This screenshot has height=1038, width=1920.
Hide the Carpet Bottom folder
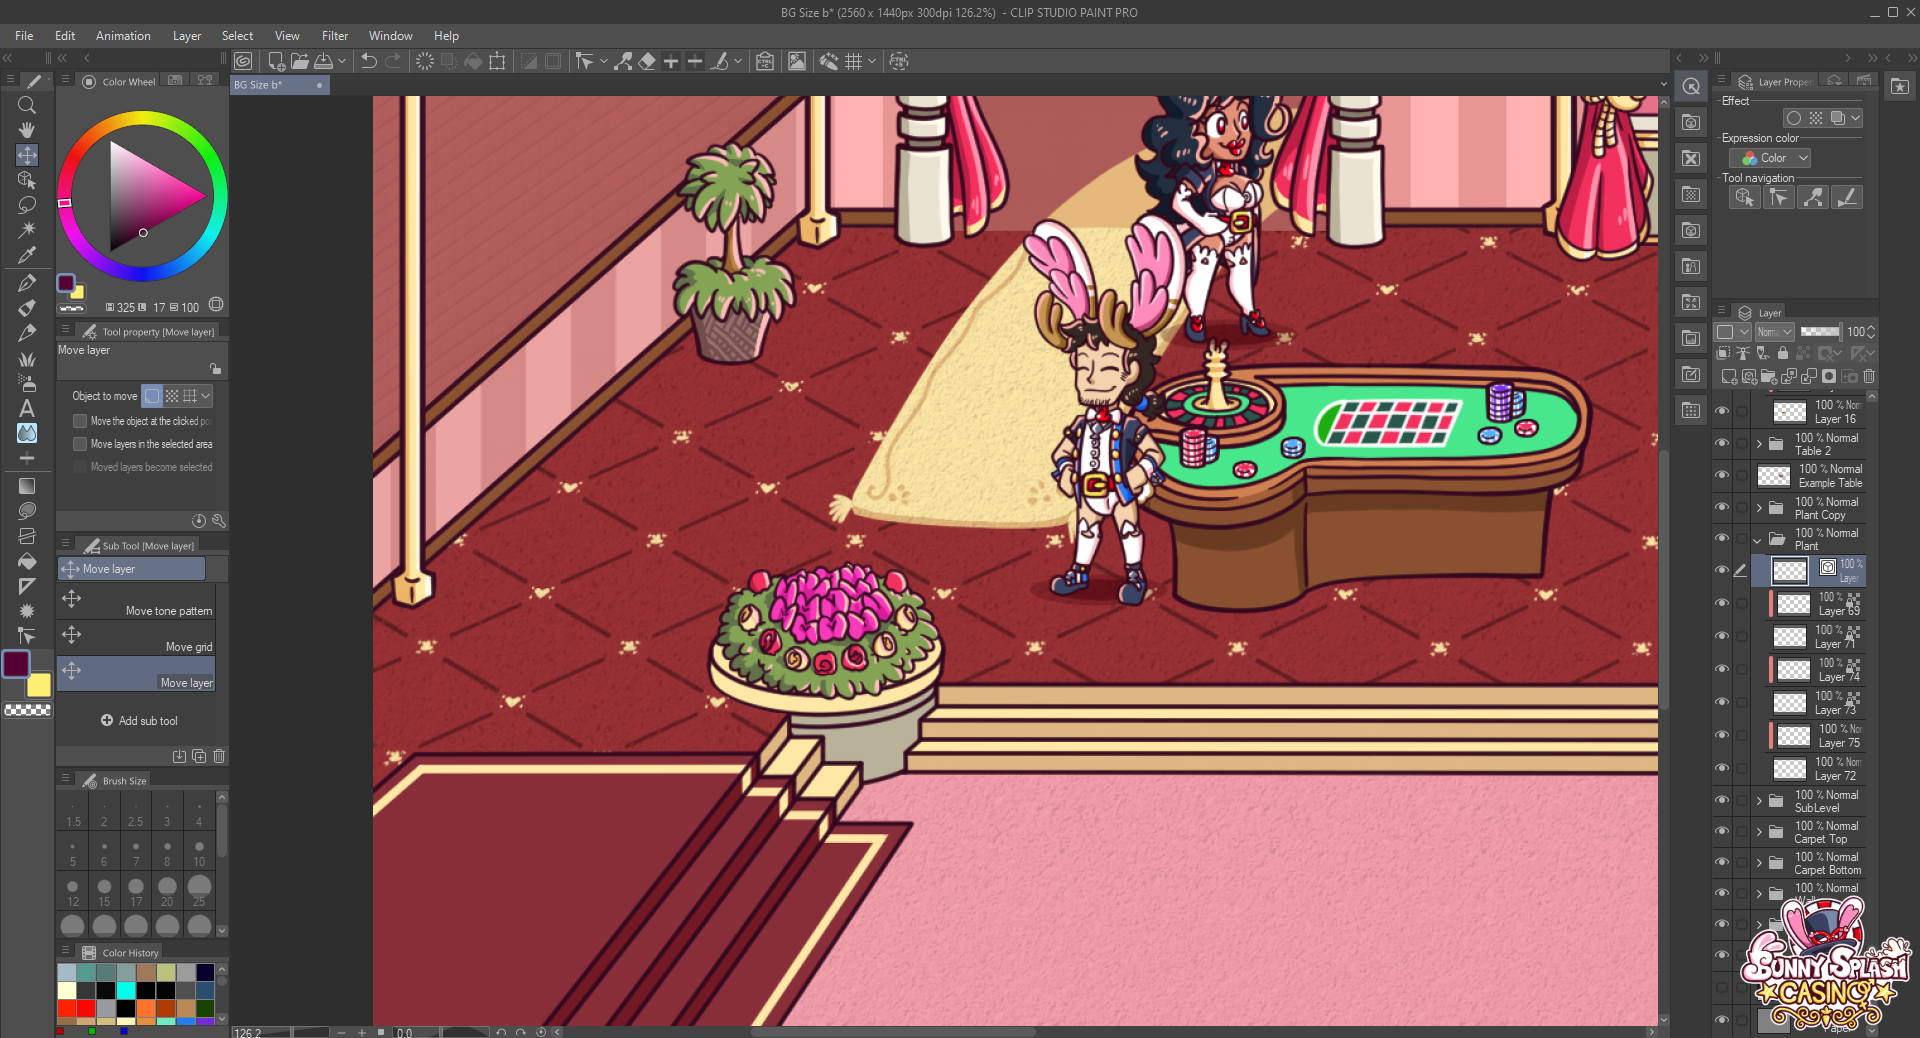point(1722,862)
